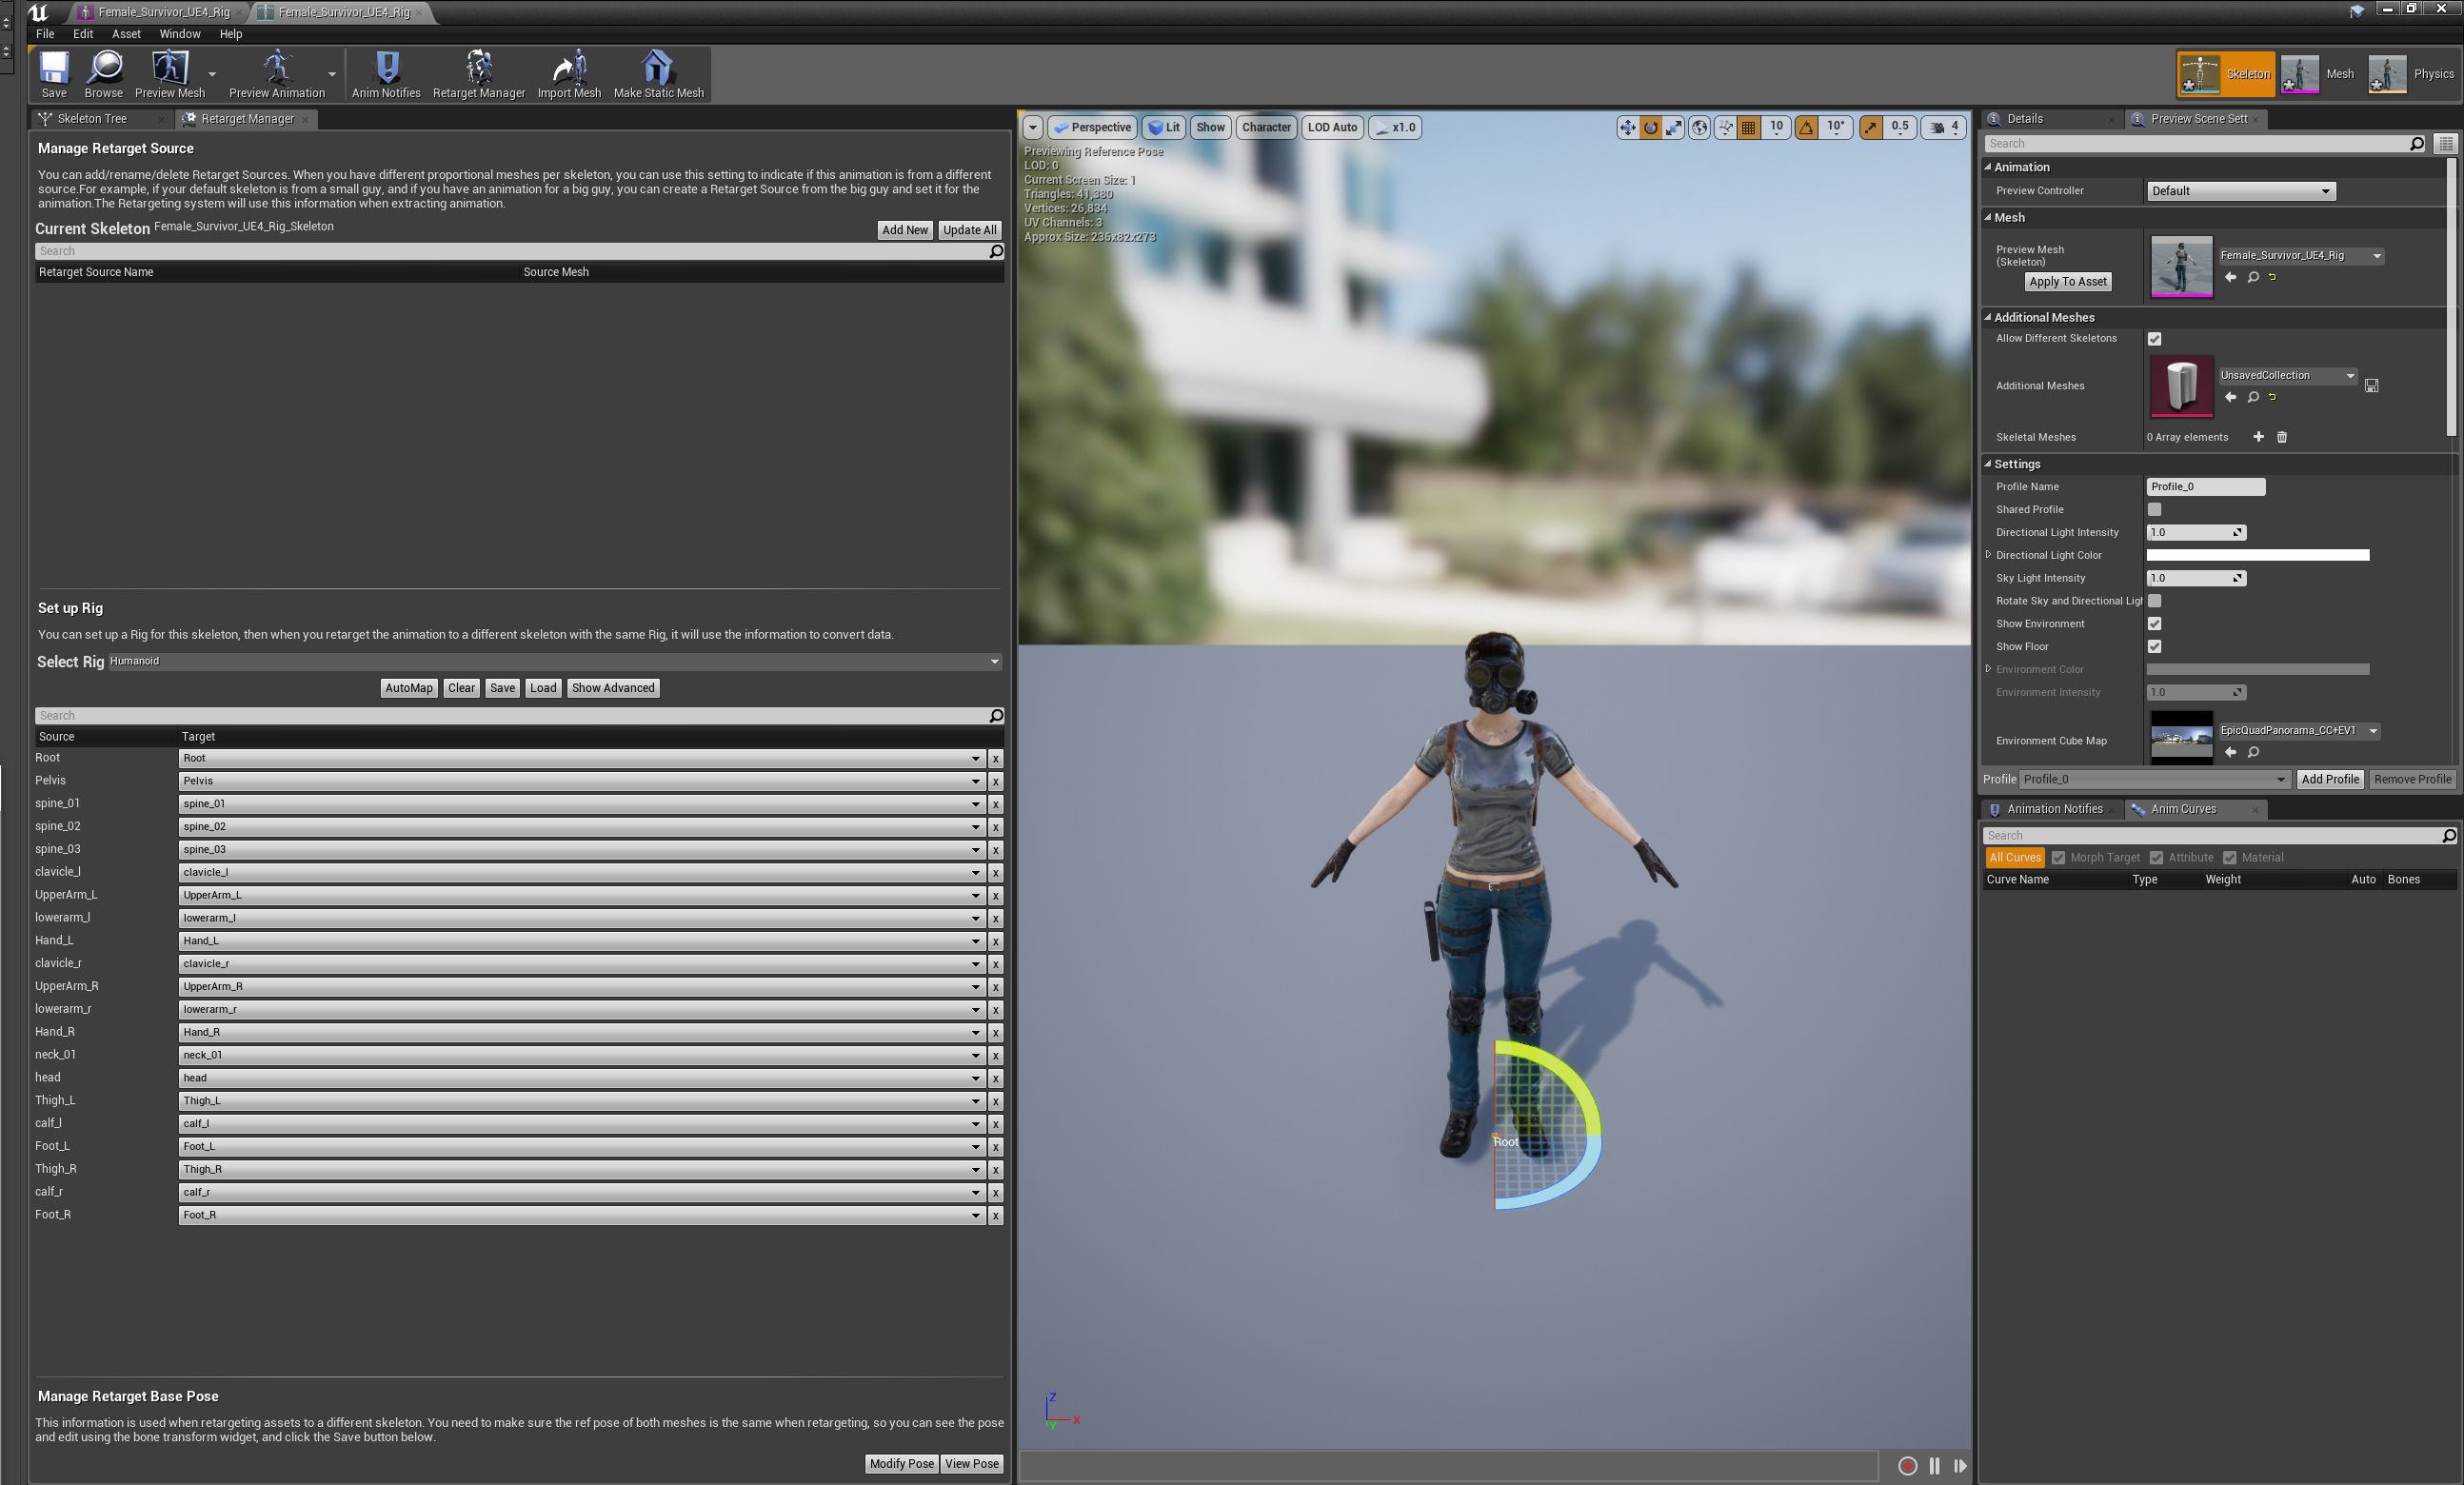Click the AutoMap button
Viewport: 2464px width, 1485px height.
(408, 688)
